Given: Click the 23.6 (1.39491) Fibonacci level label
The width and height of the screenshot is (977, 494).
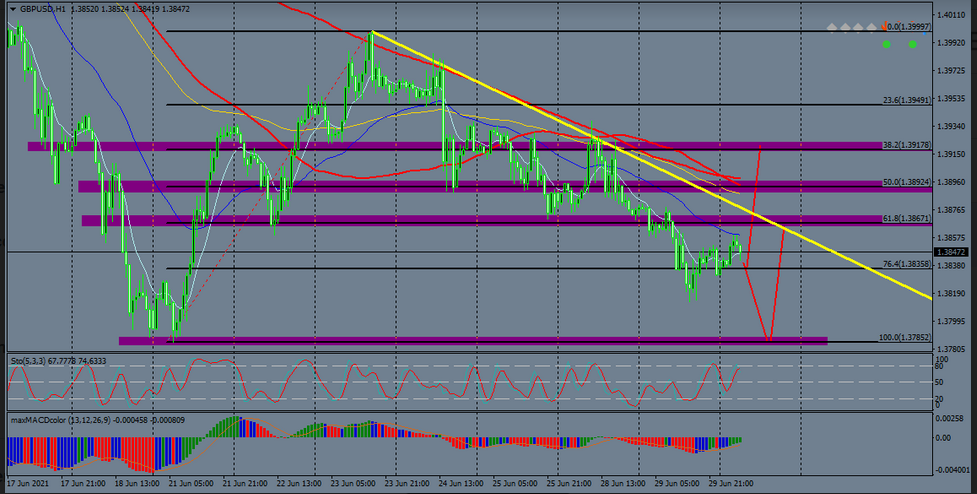Looking at the screenshot, I should (x=908, y=100).
